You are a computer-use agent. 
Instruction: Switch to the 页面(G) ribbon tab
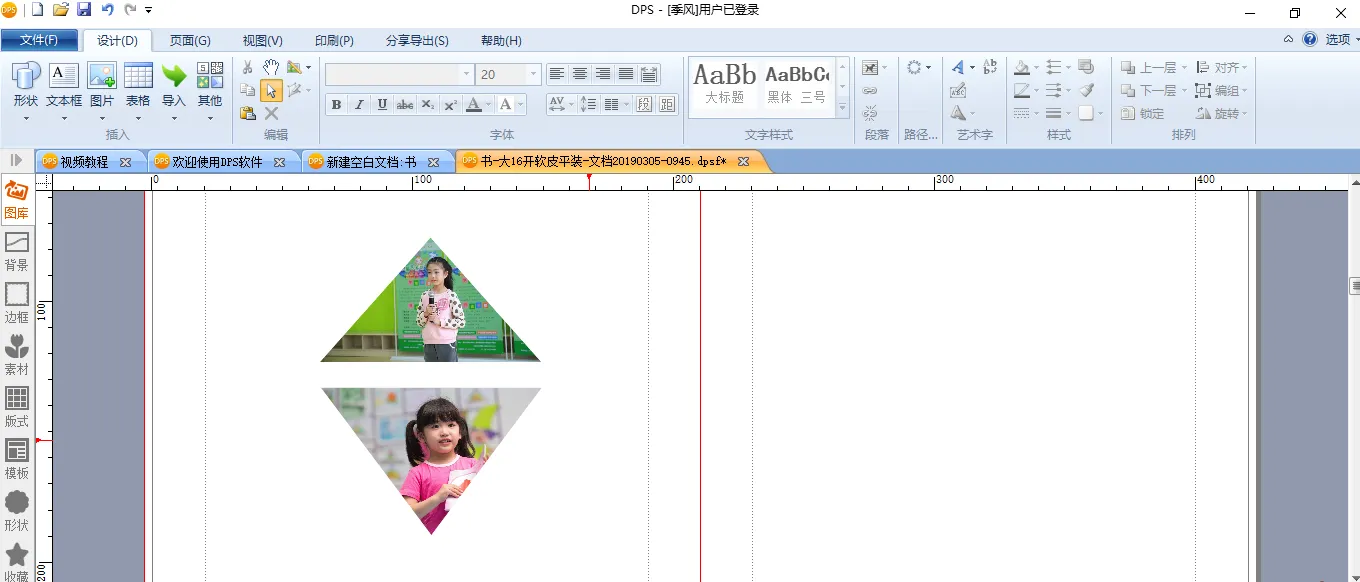click(x=190, y=41)
